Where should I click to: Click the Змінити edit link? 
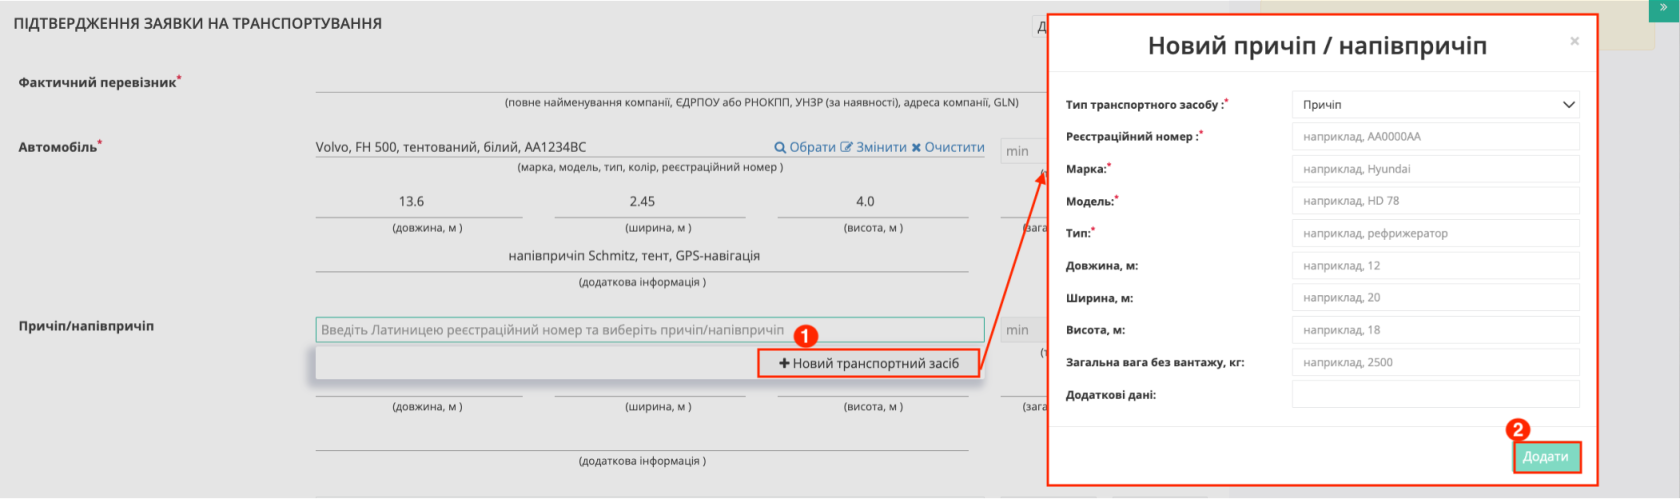click(x=873, y=147)
